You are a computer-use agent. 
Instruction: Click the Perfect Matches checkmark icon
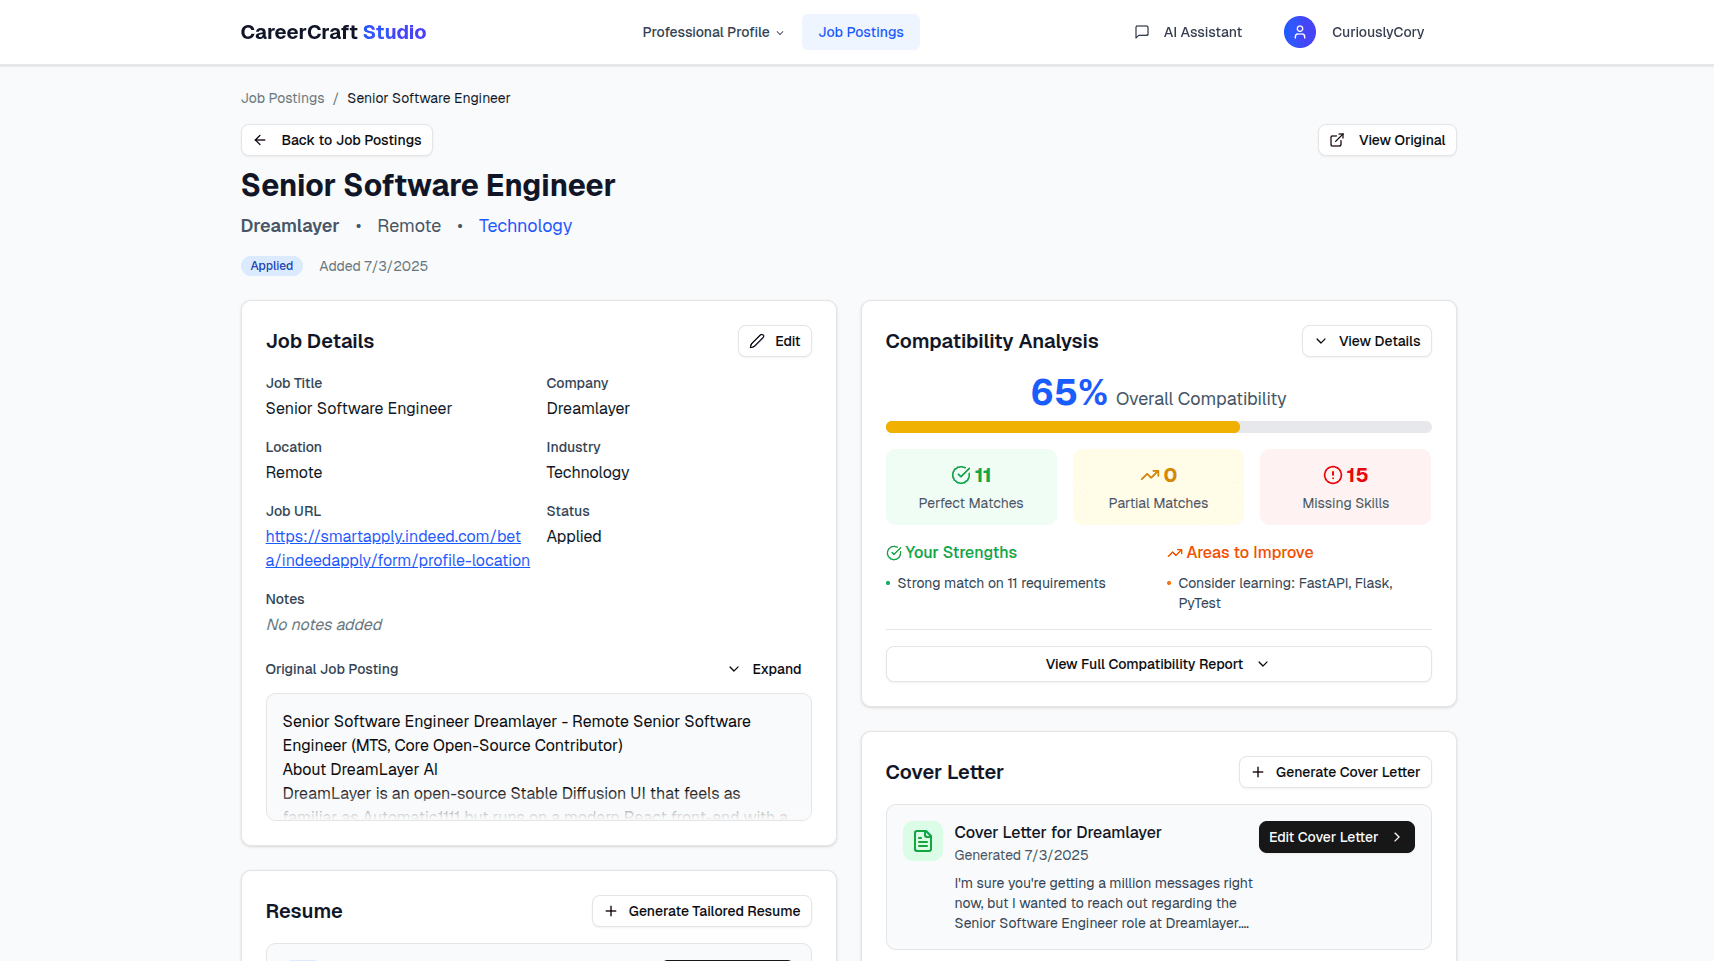click(x=961, y=475)
